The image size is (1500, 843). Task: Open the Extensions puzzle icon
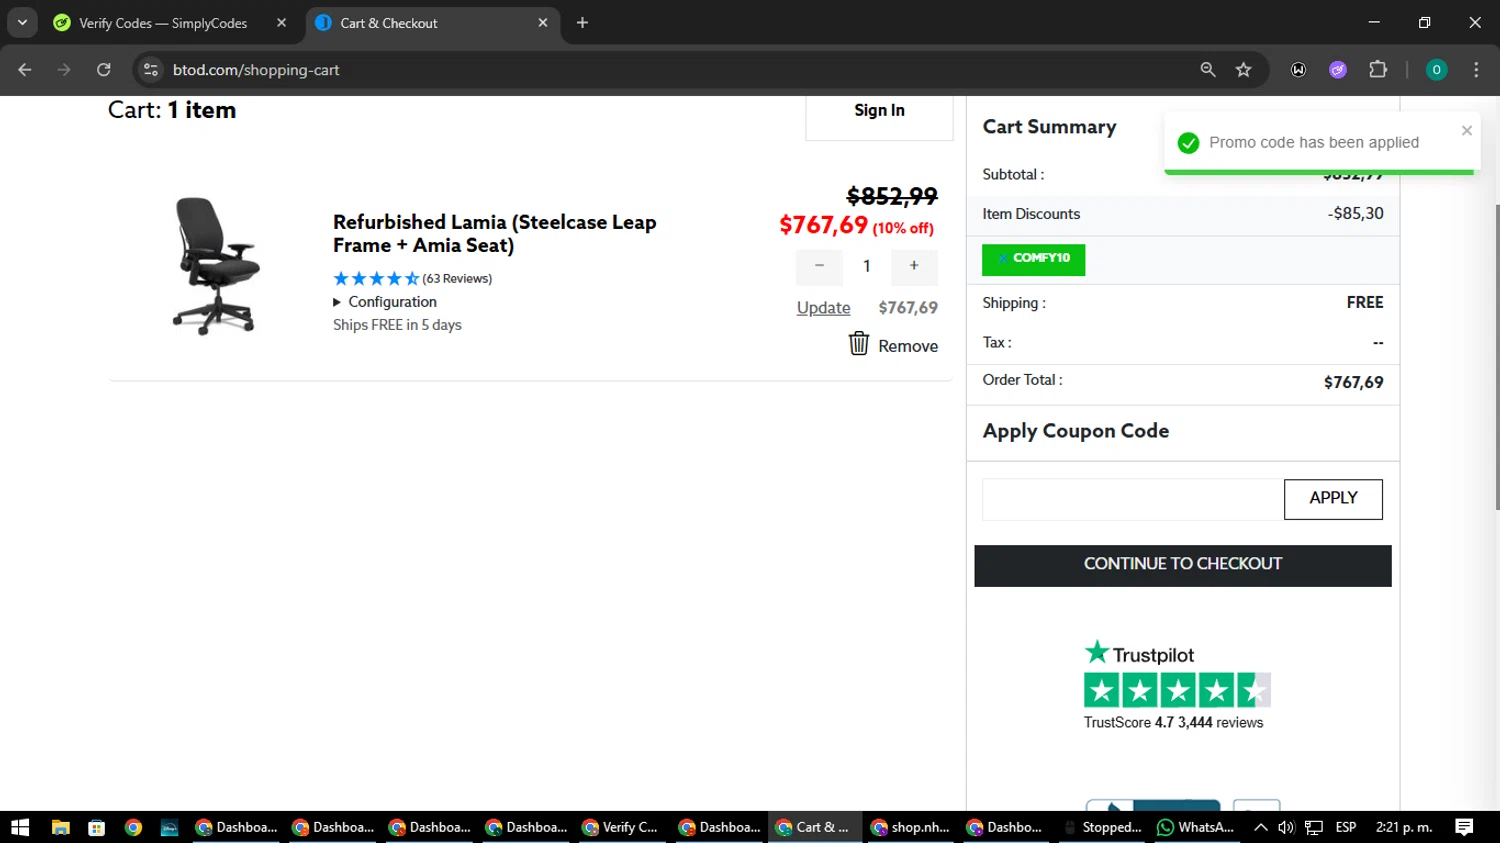click(1378, 70)
